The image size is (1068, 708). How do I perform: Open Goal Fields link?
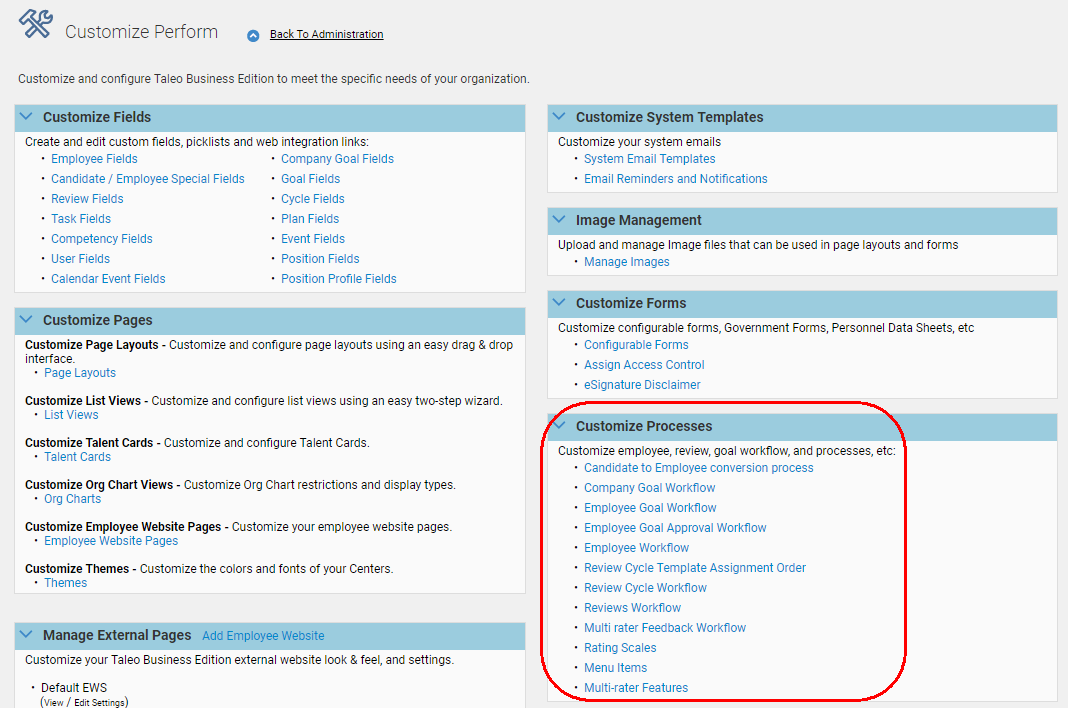click(311, 179)
